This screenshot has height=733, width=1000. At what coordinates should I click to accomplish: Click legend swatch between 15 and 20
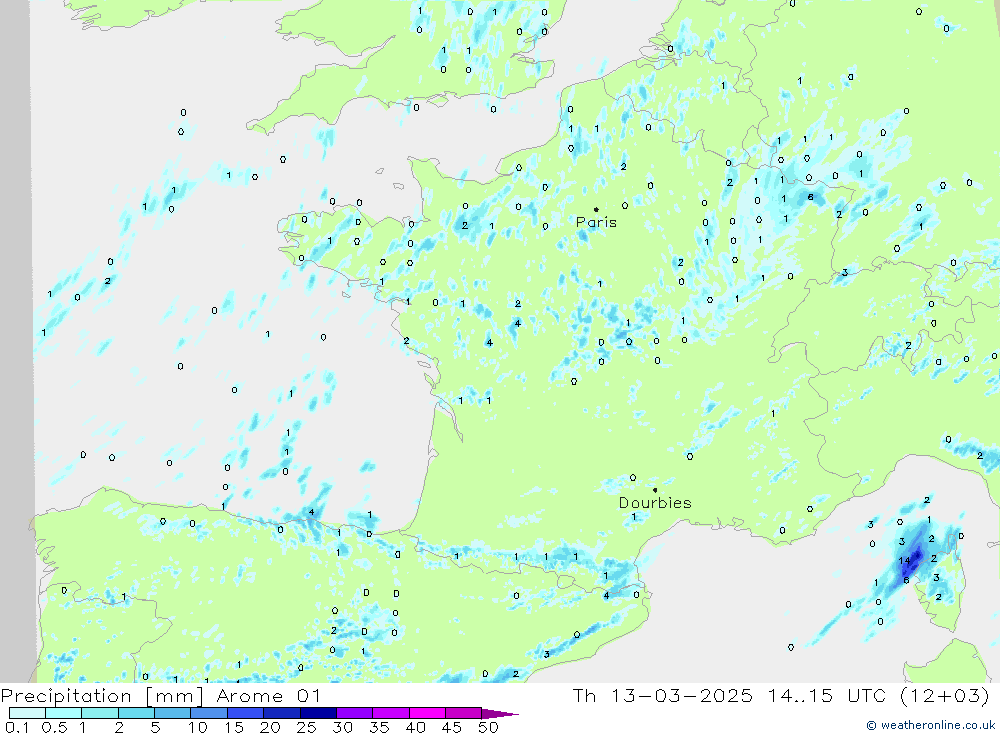coord(246,713)
